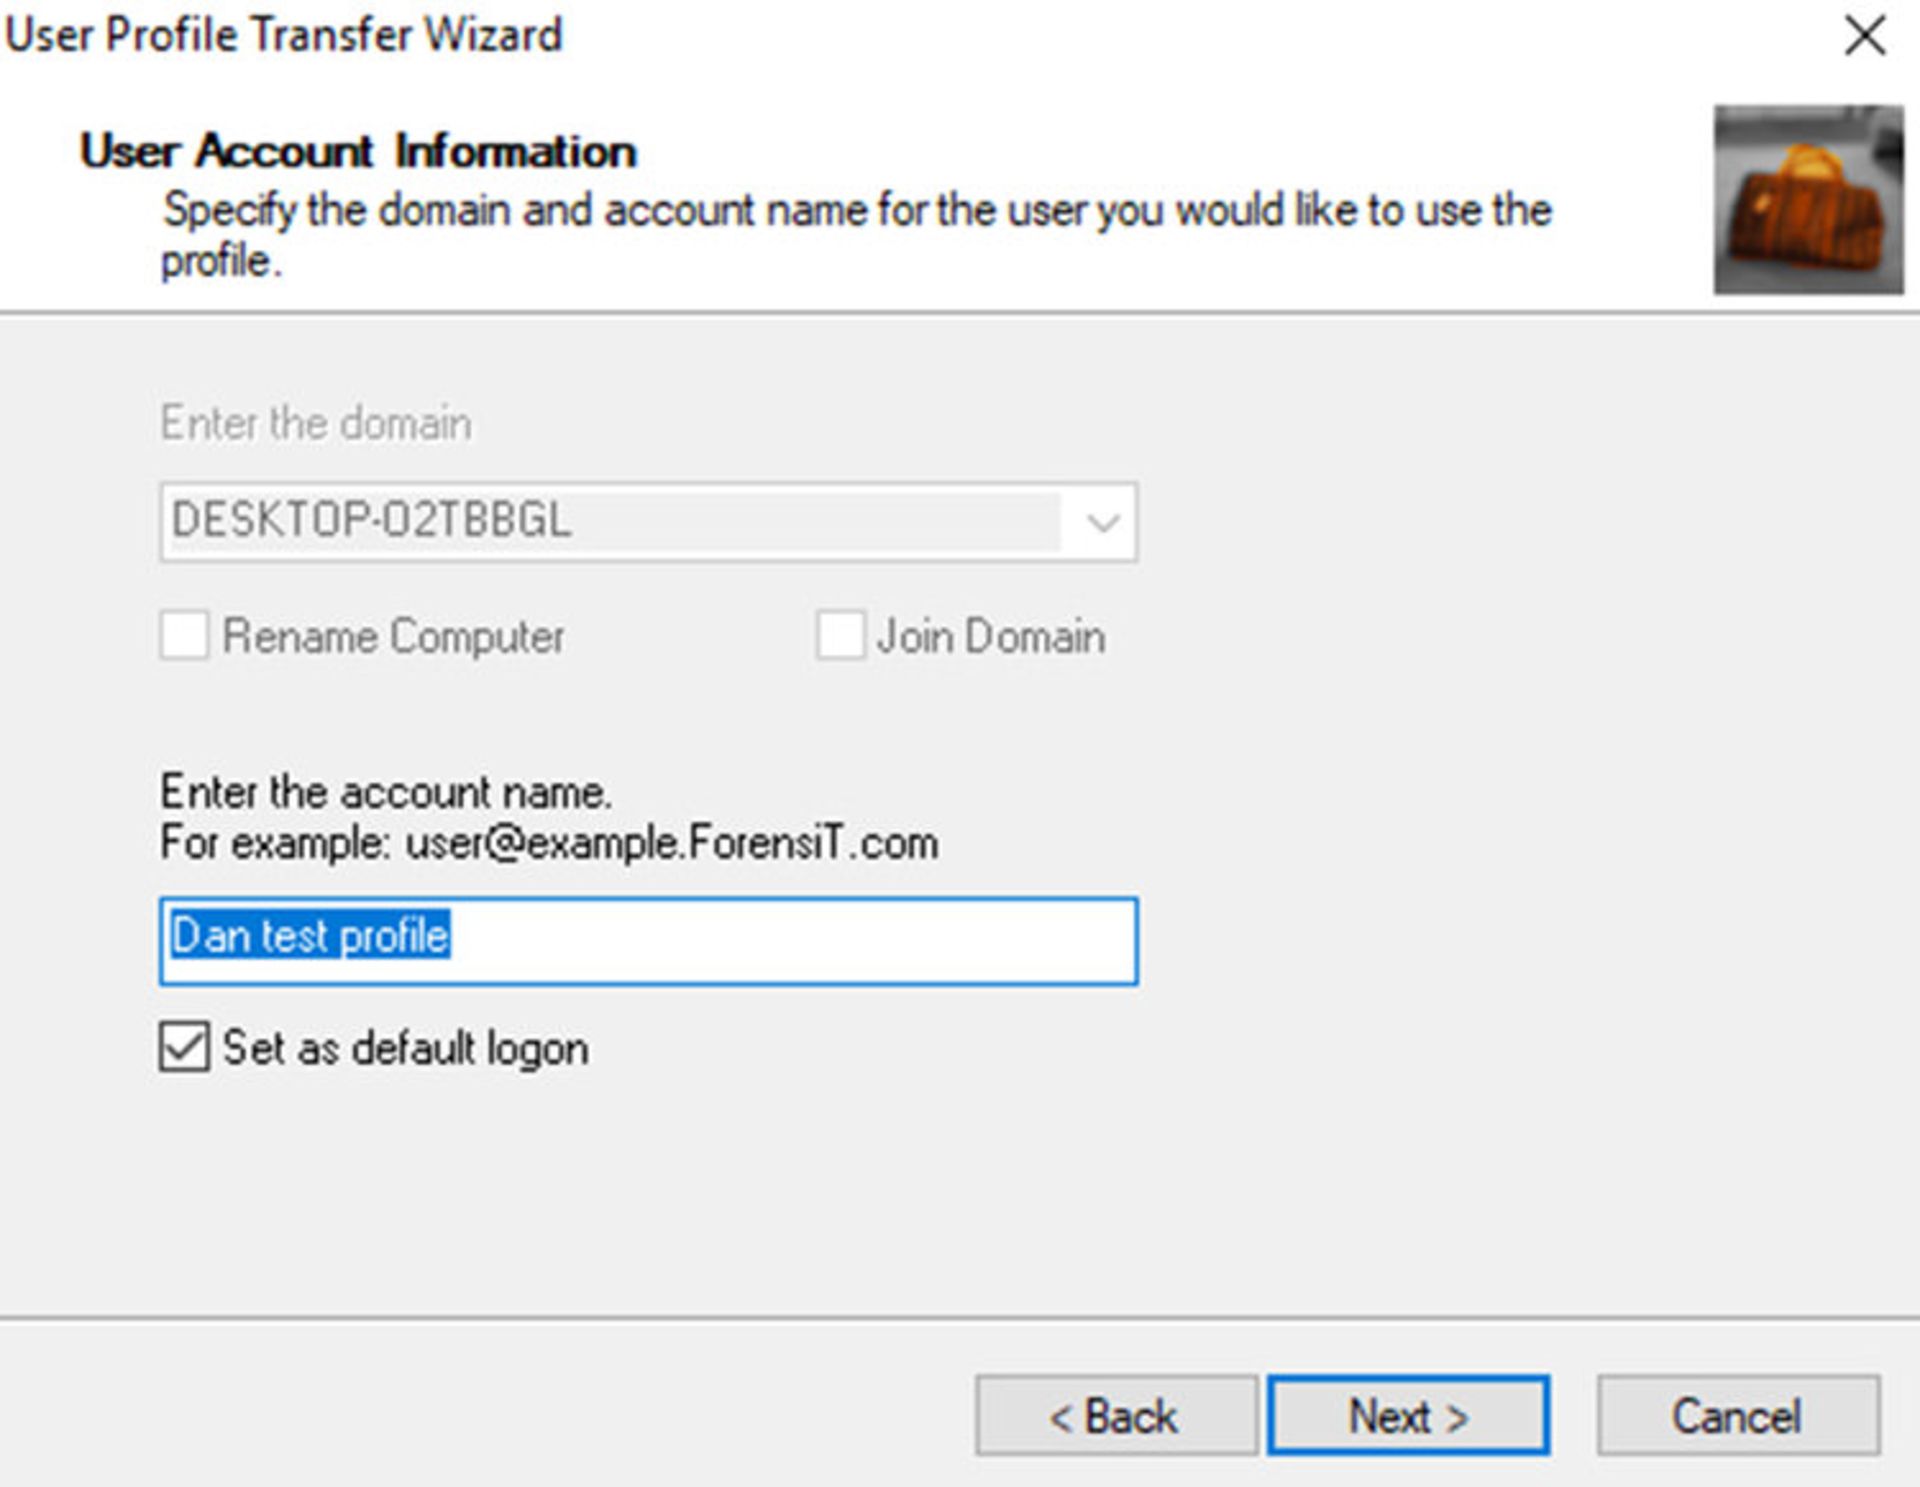Cancel the wizard with the Cancel button
Image resolution: width=1920 pixels, height=1487 pixels.
click(1738, 1415)
